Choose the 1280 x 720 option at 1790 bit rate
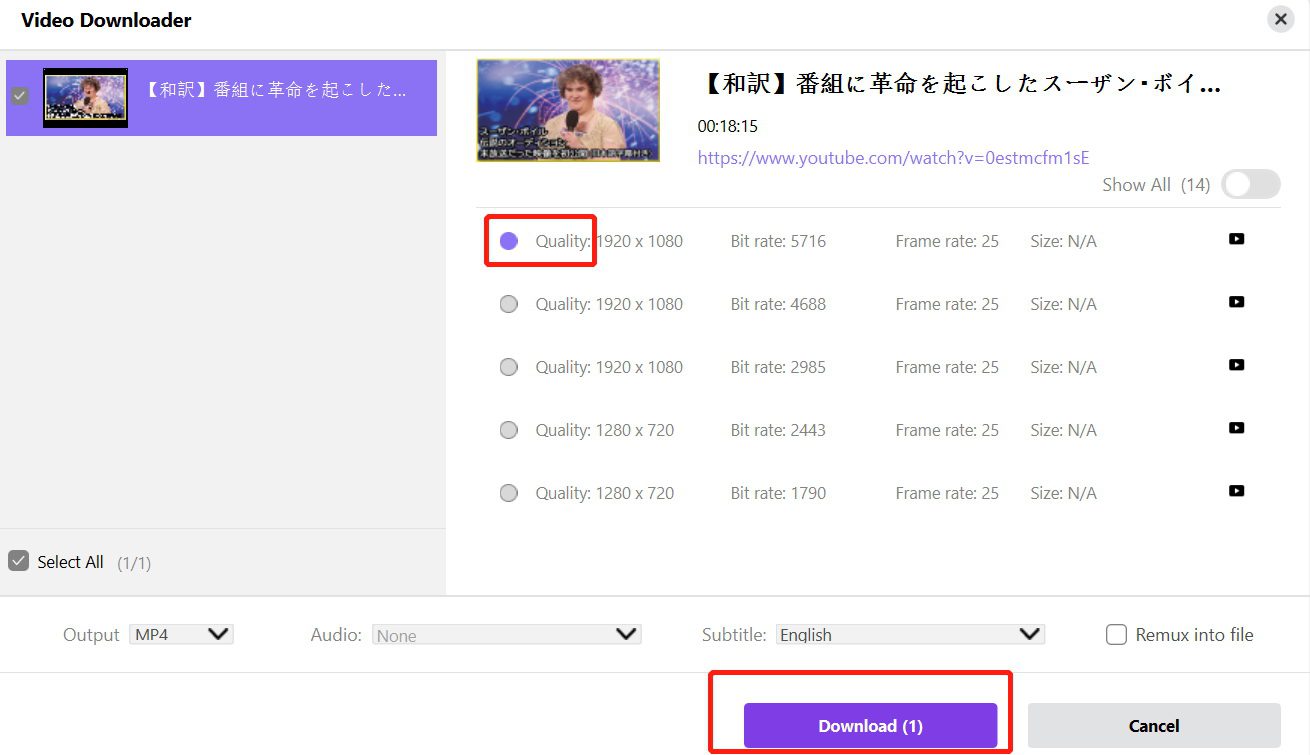Viewport: 1310px width, 755px height. point(509,493)
